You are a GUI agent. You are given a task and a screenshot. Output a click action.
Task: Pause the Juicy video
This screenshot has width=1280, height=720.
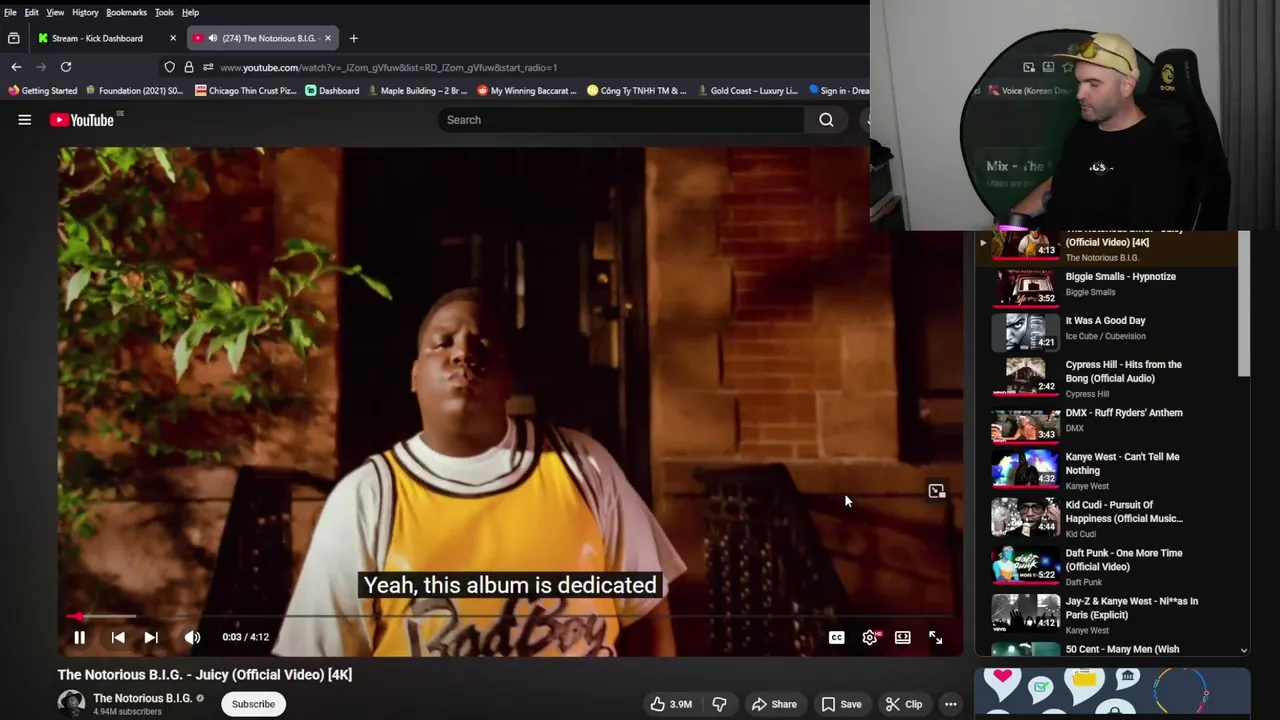pyautogui.click(x=79, y=637)
